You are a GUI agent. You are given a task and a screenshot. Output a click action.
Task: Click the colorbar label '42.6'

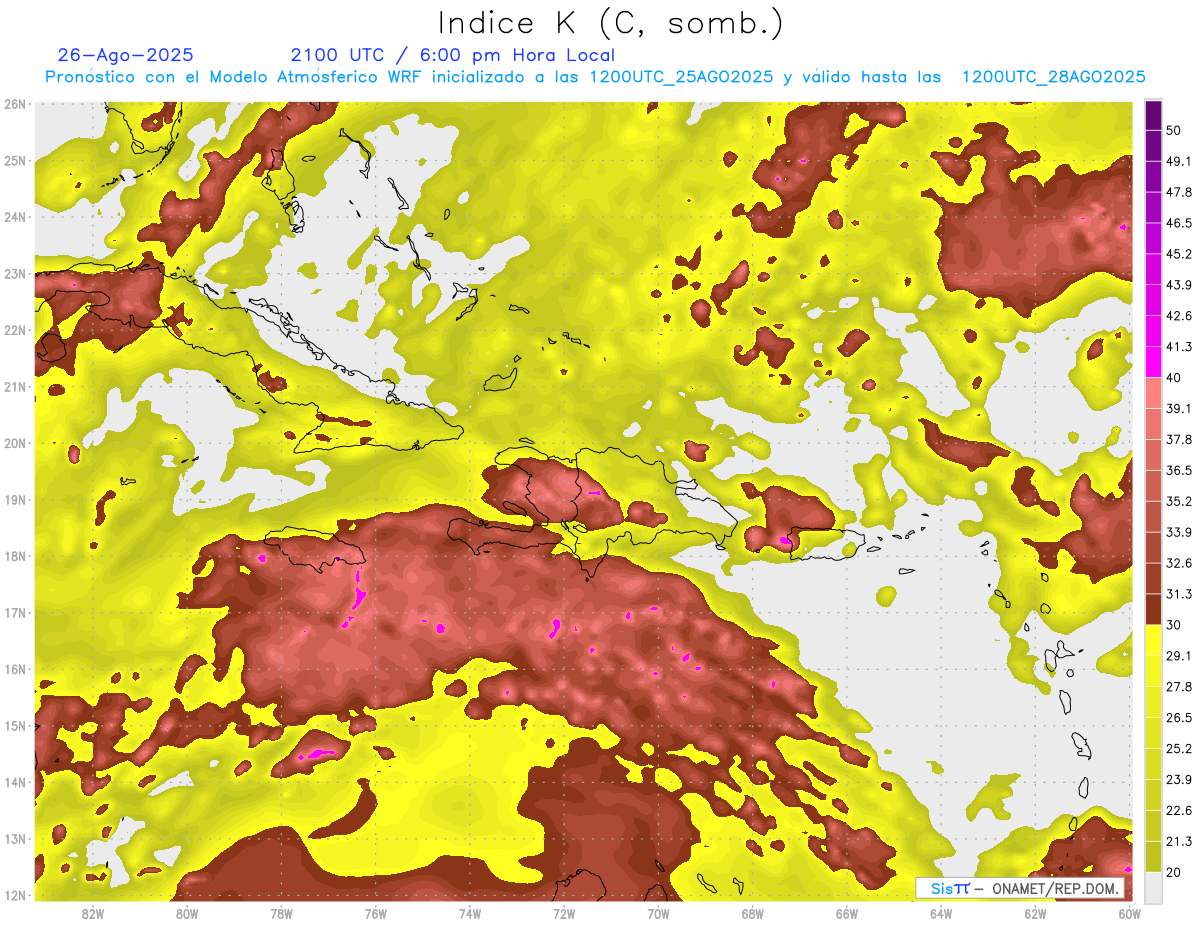click(x=1178, y=316)
